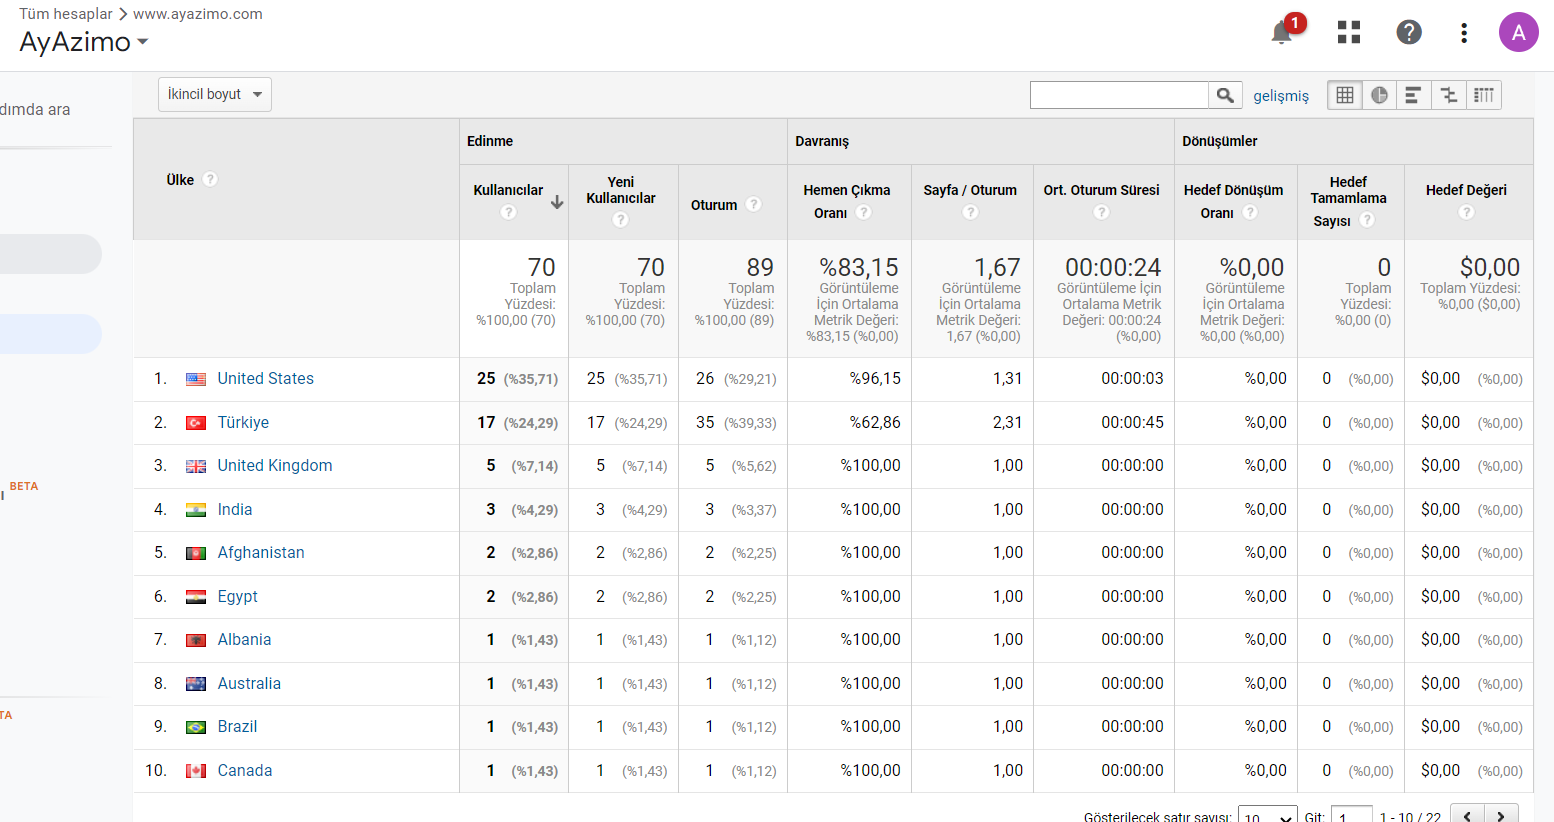The width and height of the screenshot is (1554, 822).
Task: Open the AyAzimo account selector dropdown
Action: (84, 42)
